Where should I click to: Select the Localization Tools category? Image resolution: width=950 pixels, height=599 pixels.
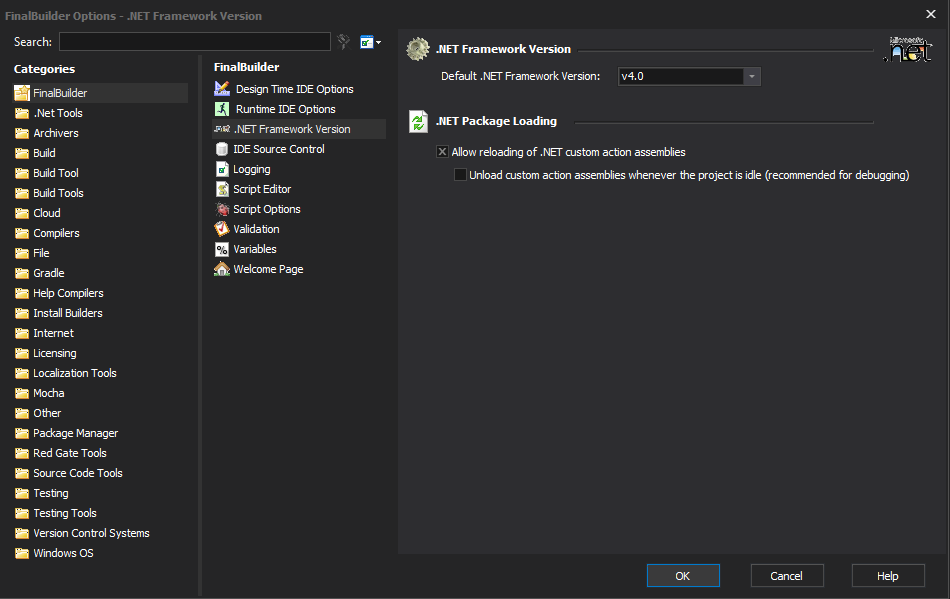(x=75, y=373)
